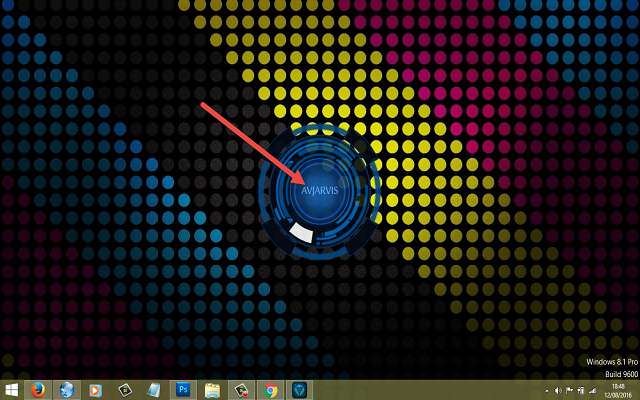Click the Show Desktop strip at taskbar end
Image resolution: width=640 pixels, height=400 pixels.
637,389
